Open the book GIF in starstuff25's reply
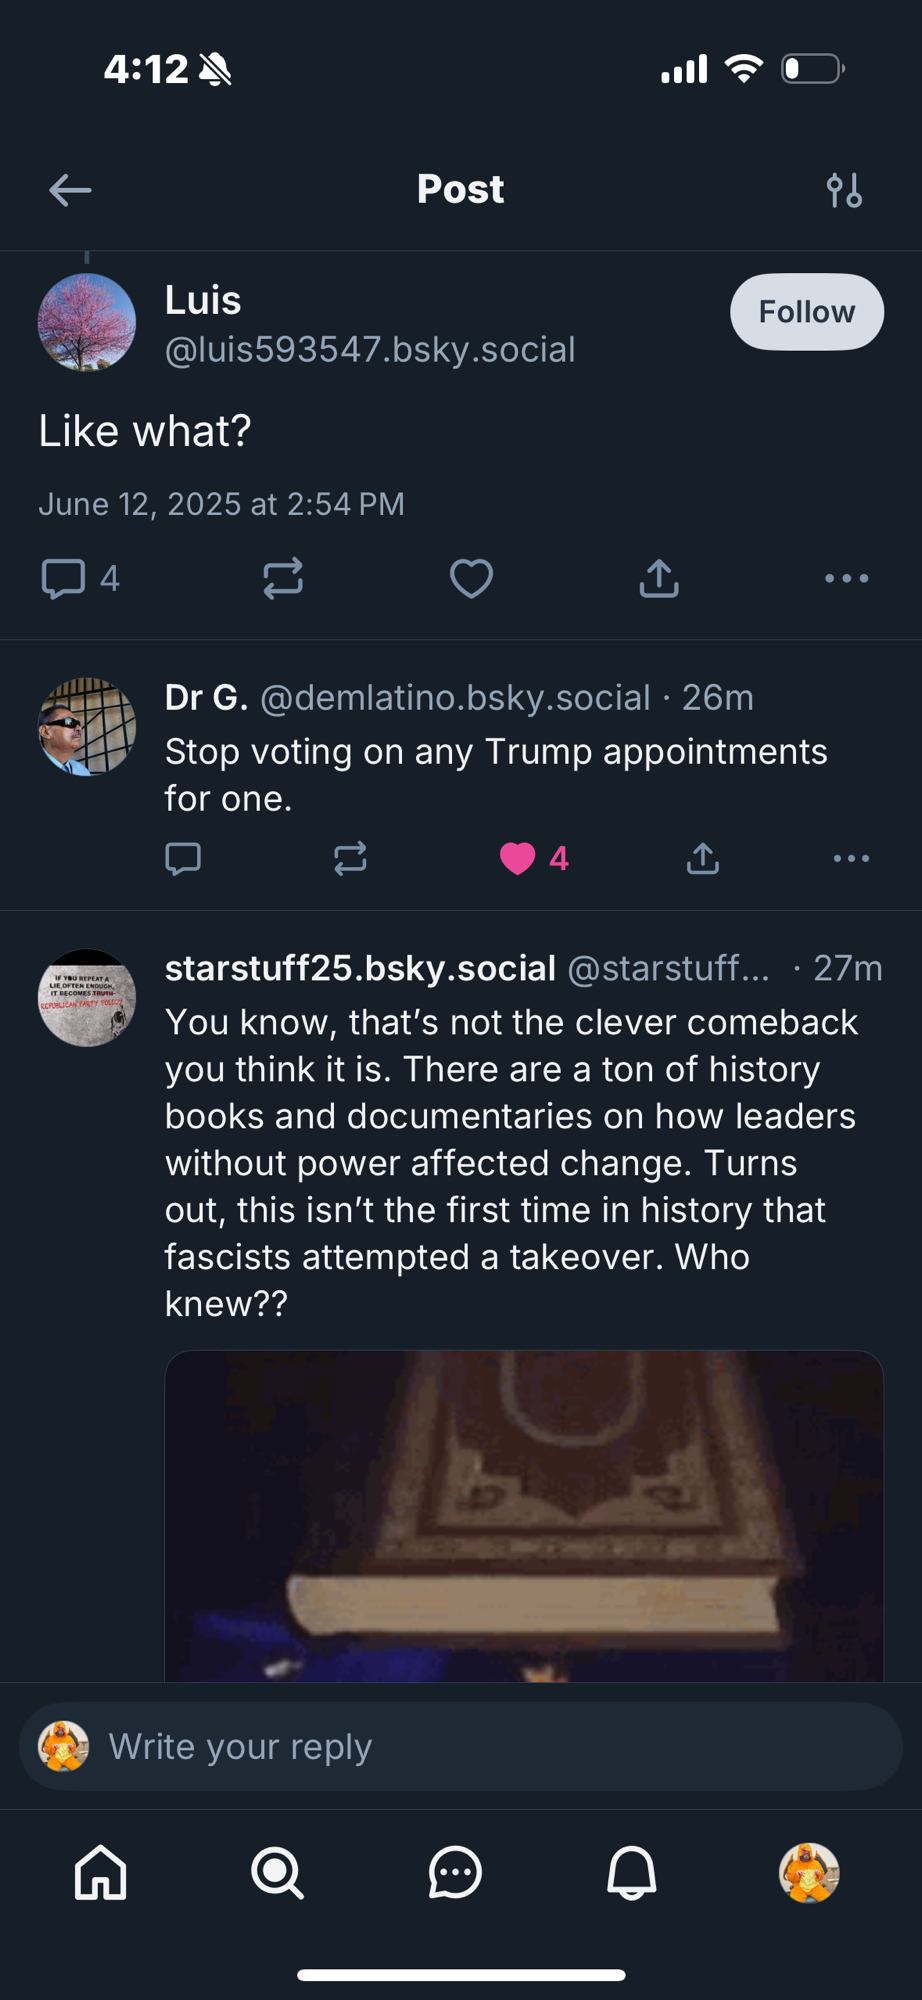The image size is (922, 2000). (x=524, y=1515)
